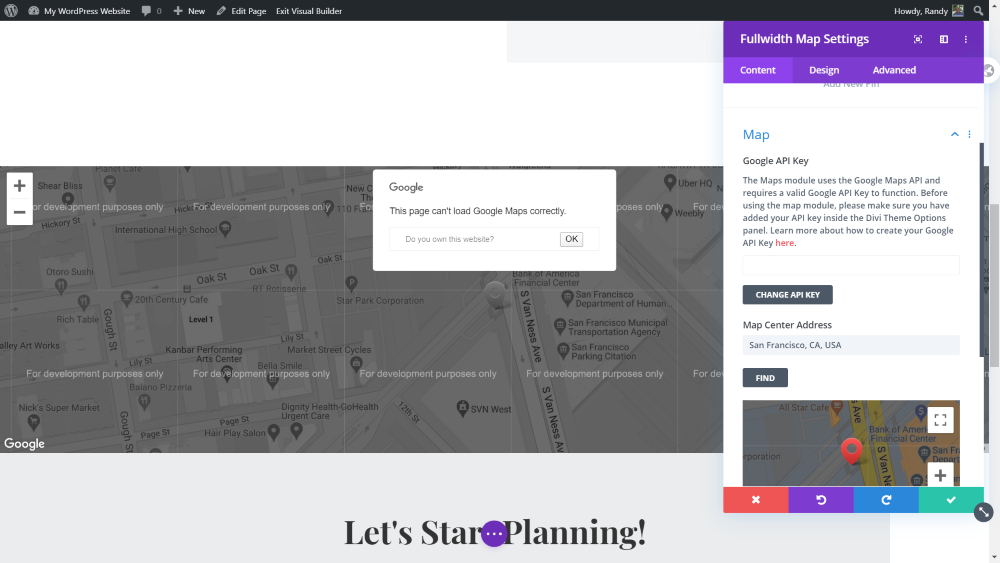Click the Change API Key button
This screenshot has height=563, width=1000.
click(x=788, y=295)
